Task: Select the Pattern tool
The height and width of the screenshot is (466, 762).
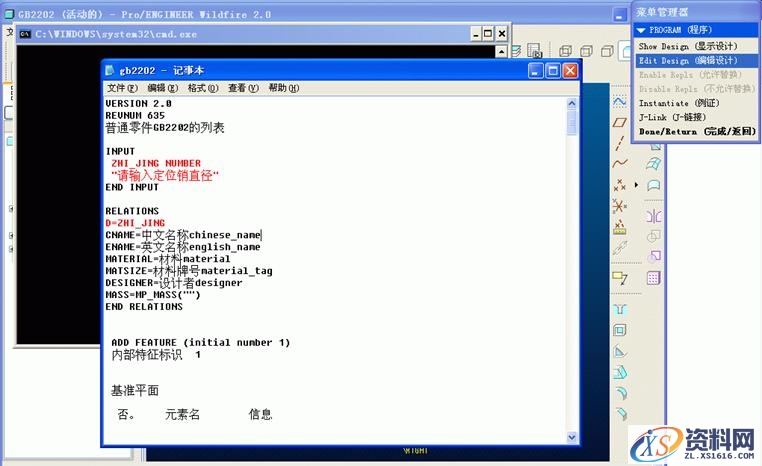Action: [x=654, y=278]
